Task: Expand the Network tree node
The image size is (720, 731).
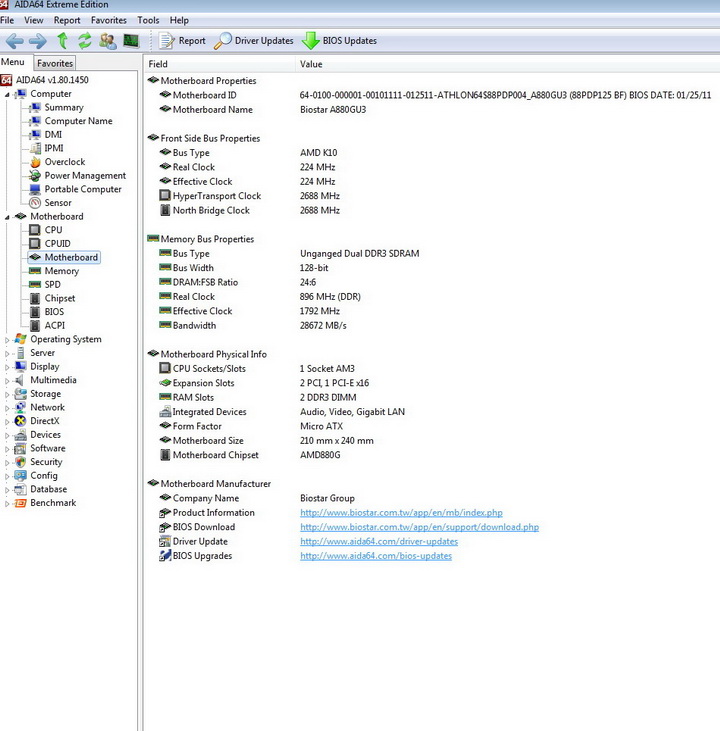Action: pos(7,408)
